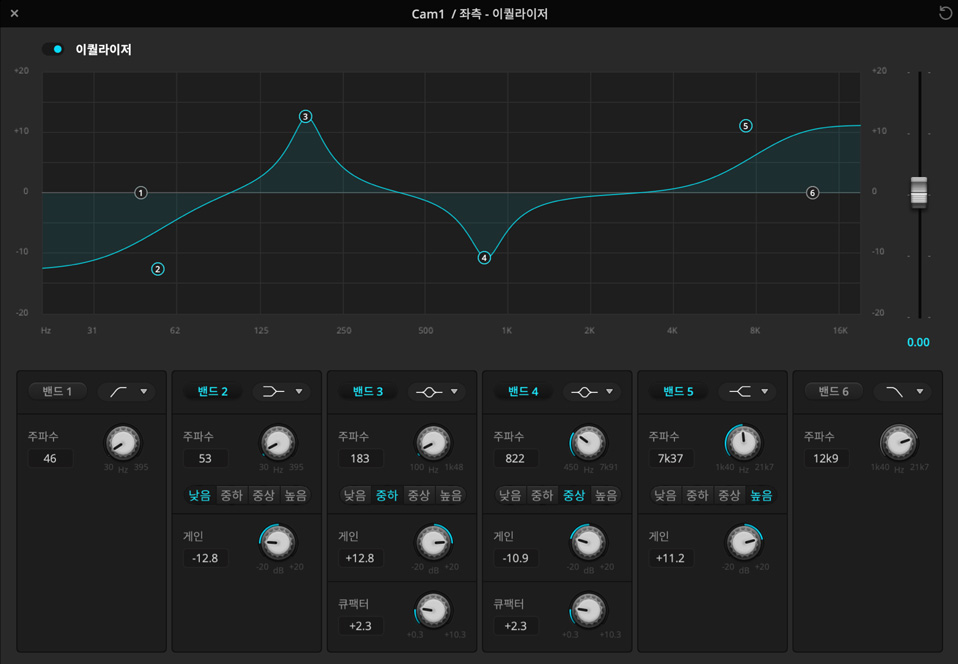Click the output gain fader handle
Viewport: 958px width, 664px height.
click(x=919, y=192)
